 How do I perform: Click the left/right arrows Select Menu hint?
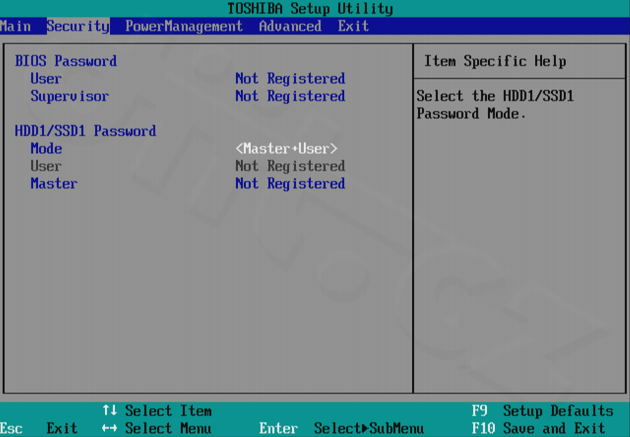[x=157, y=429]
